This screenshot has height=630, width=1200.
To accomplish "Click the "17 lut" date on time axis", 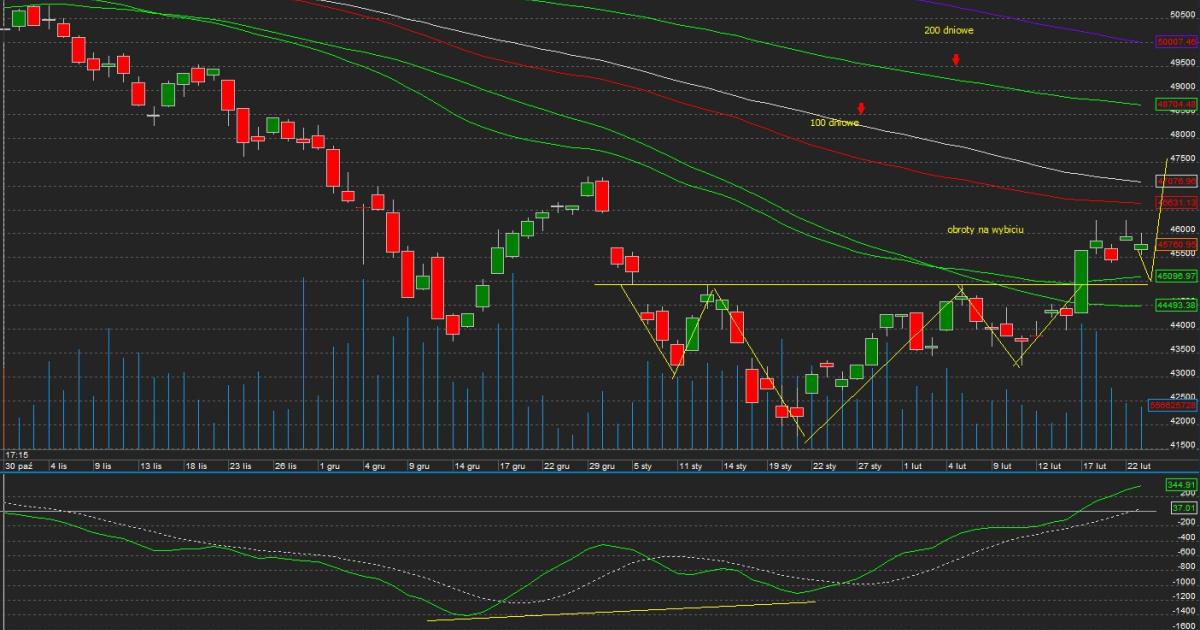I will click(1095, 466).
